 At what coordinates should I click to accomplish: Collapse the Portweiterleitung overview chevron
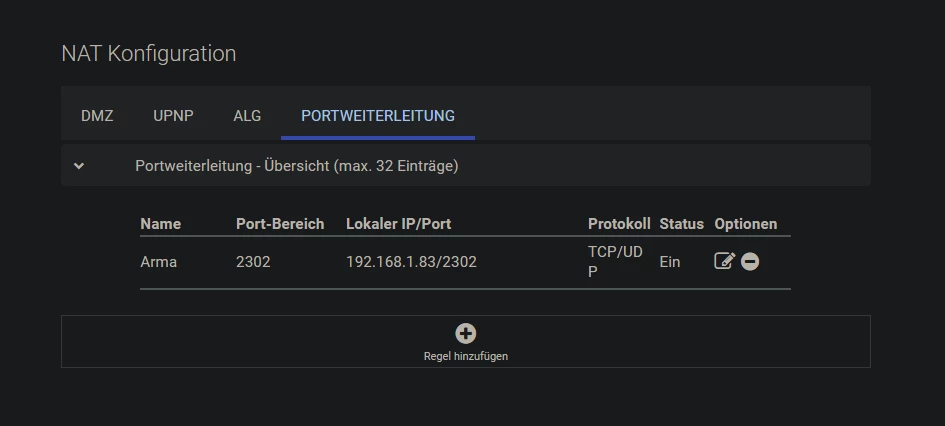79,166
